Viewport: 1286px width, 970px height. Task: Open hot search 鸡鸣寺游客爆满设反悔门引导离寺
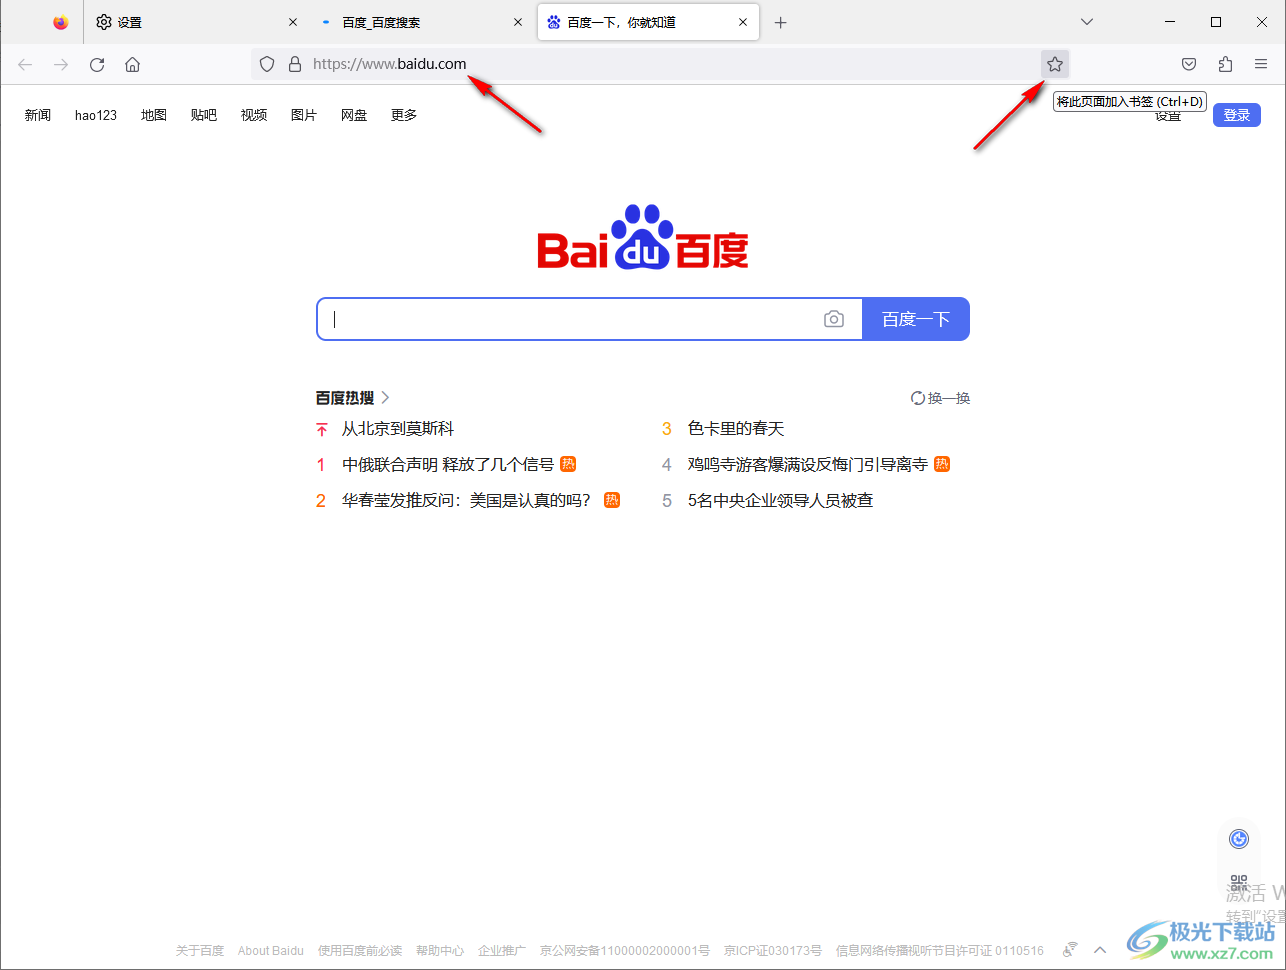point(808,465)
